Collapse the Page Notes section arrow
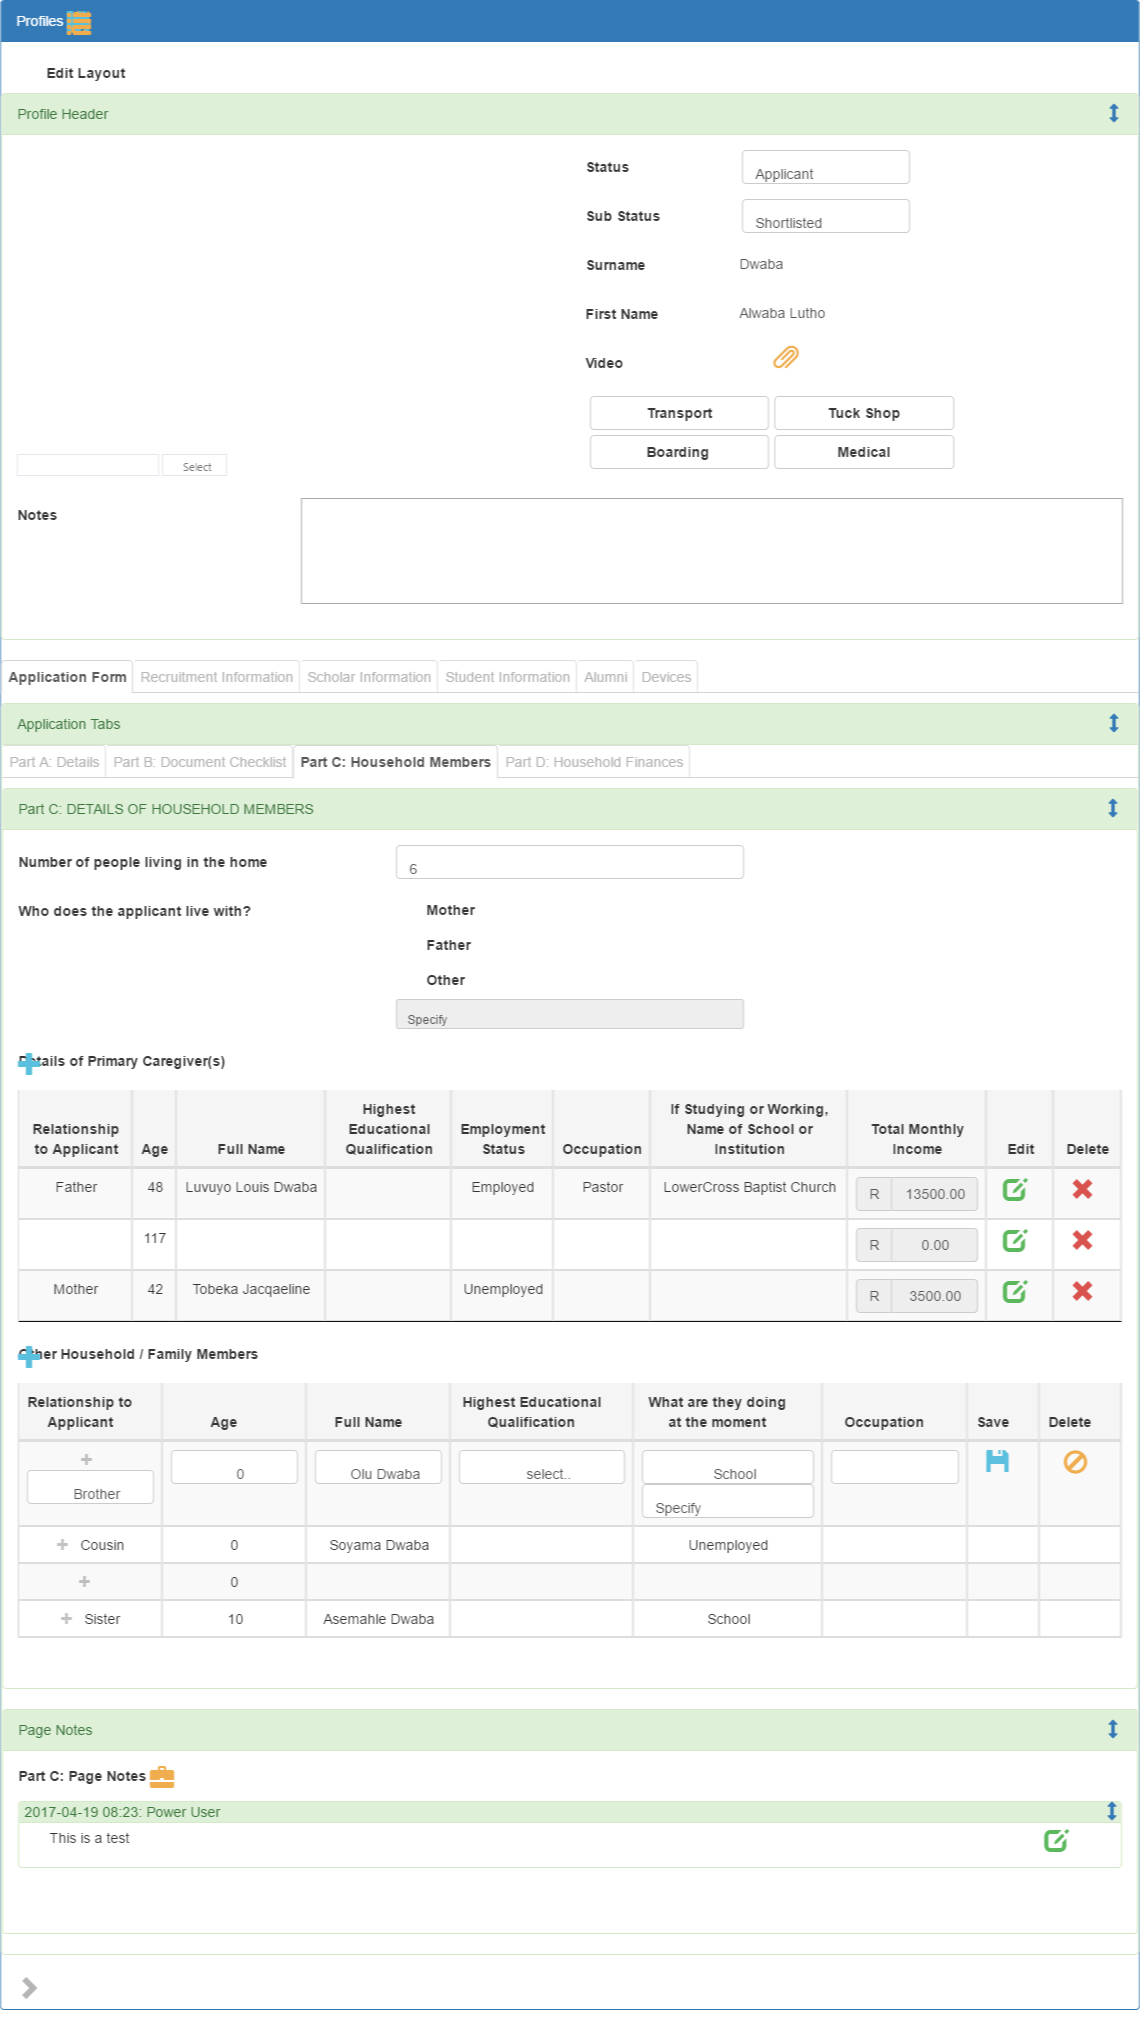This screenshot has width=1140, height=2030. tap(1113, 1729)
